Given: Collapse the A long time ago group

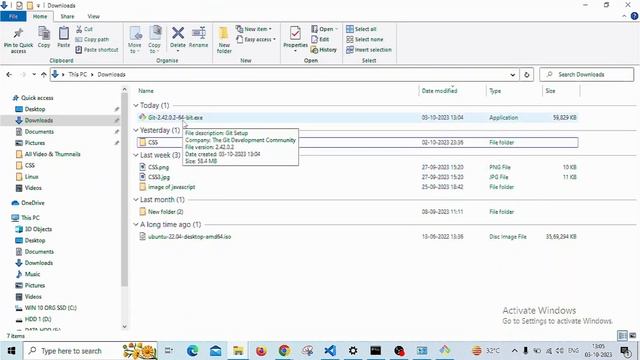Looking at the screenshot, I should pyautogui.click(x=136, y=224).
